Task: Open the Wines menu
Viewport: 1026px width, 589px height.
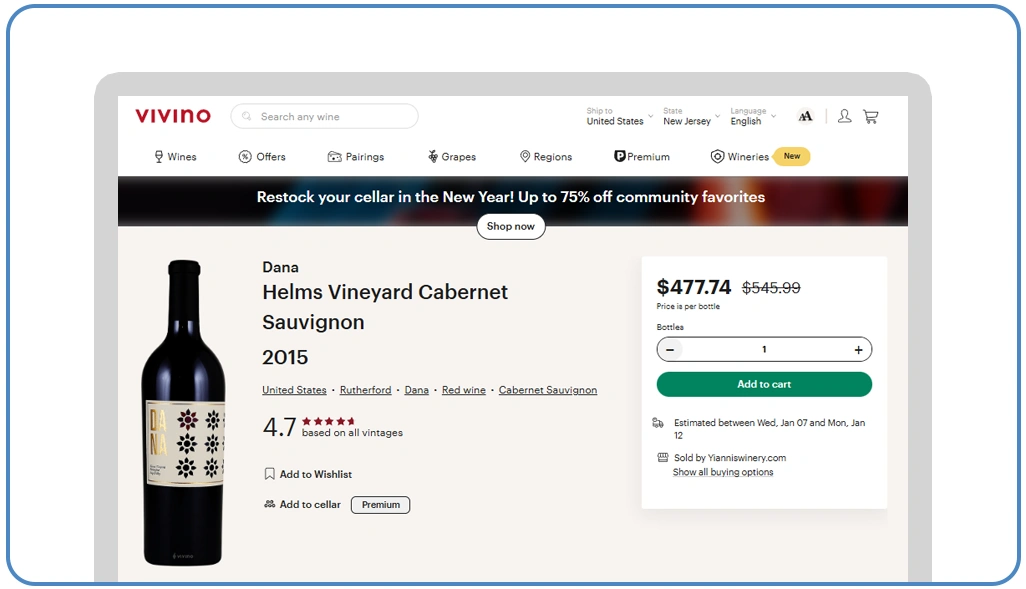Action: pyautogui.click(x=175, y=157)
